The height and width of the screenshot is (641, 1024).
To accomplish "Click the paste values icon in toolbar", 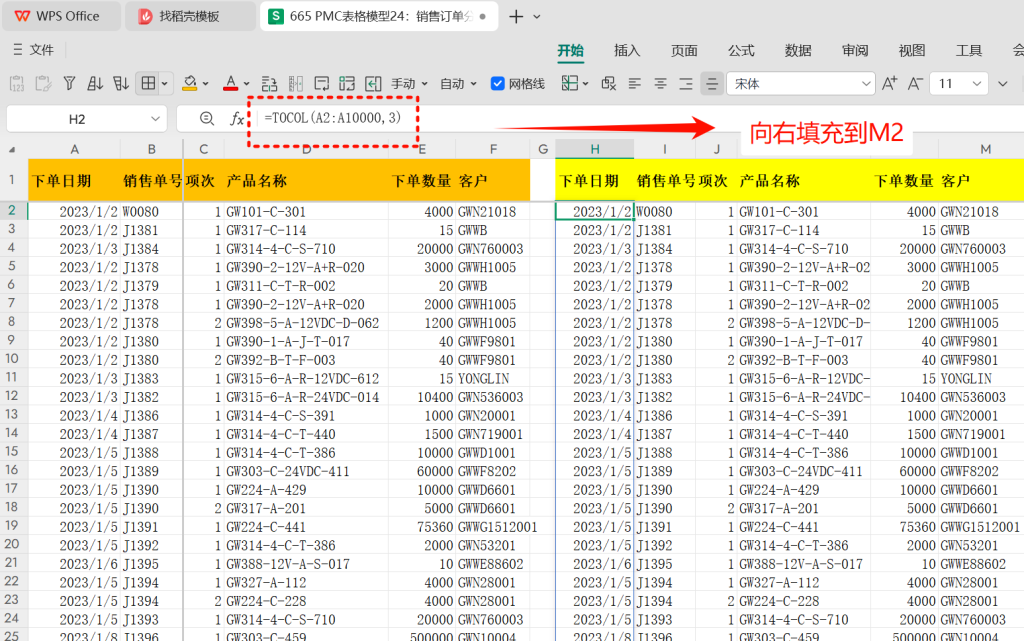I will [18, 84].
